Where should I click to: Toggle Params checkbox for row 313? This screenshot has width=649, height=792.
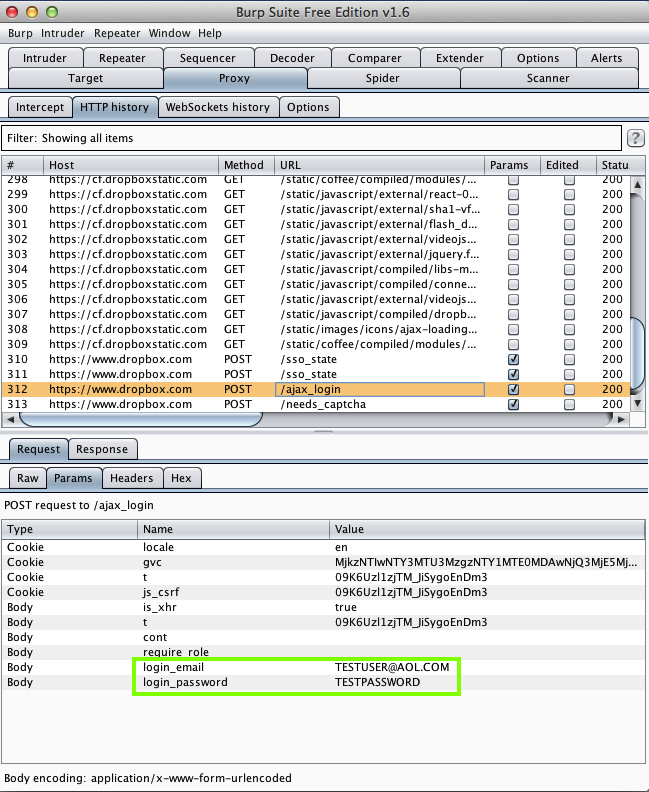513,404
